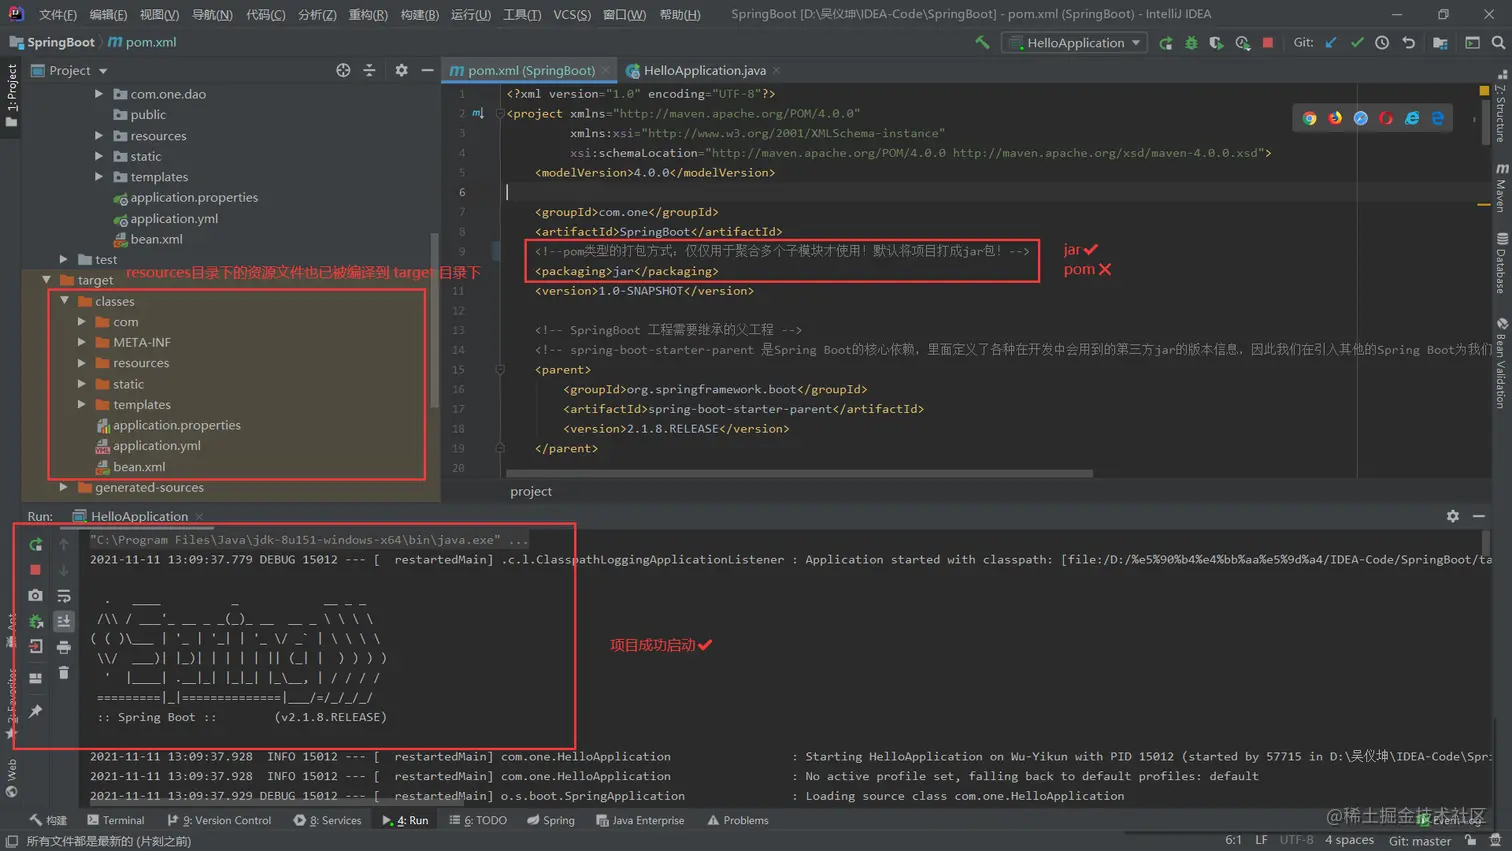
Task: Open pom.xml preview in Firefox browser icon
Action: pos(1335,118)
